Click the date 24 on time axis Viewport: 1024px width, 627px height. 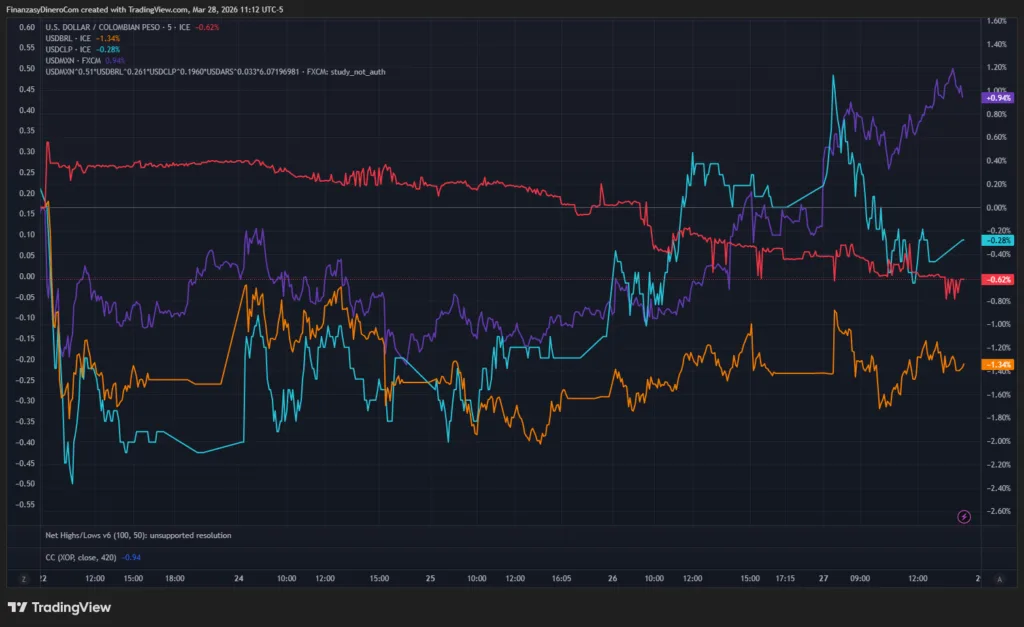click(x=239, y=578)
